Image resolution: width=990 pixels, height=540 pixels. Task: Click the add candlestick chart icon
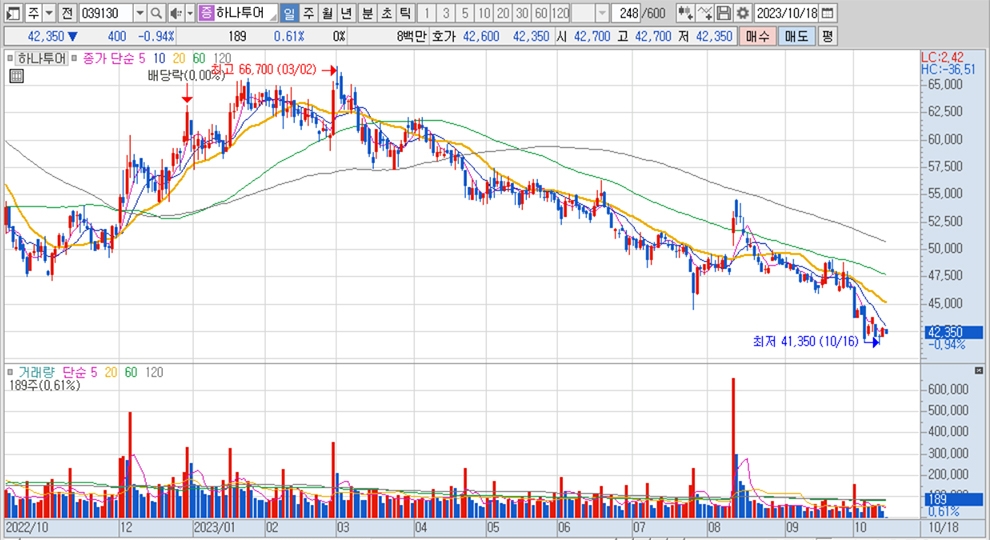[684, 13]
